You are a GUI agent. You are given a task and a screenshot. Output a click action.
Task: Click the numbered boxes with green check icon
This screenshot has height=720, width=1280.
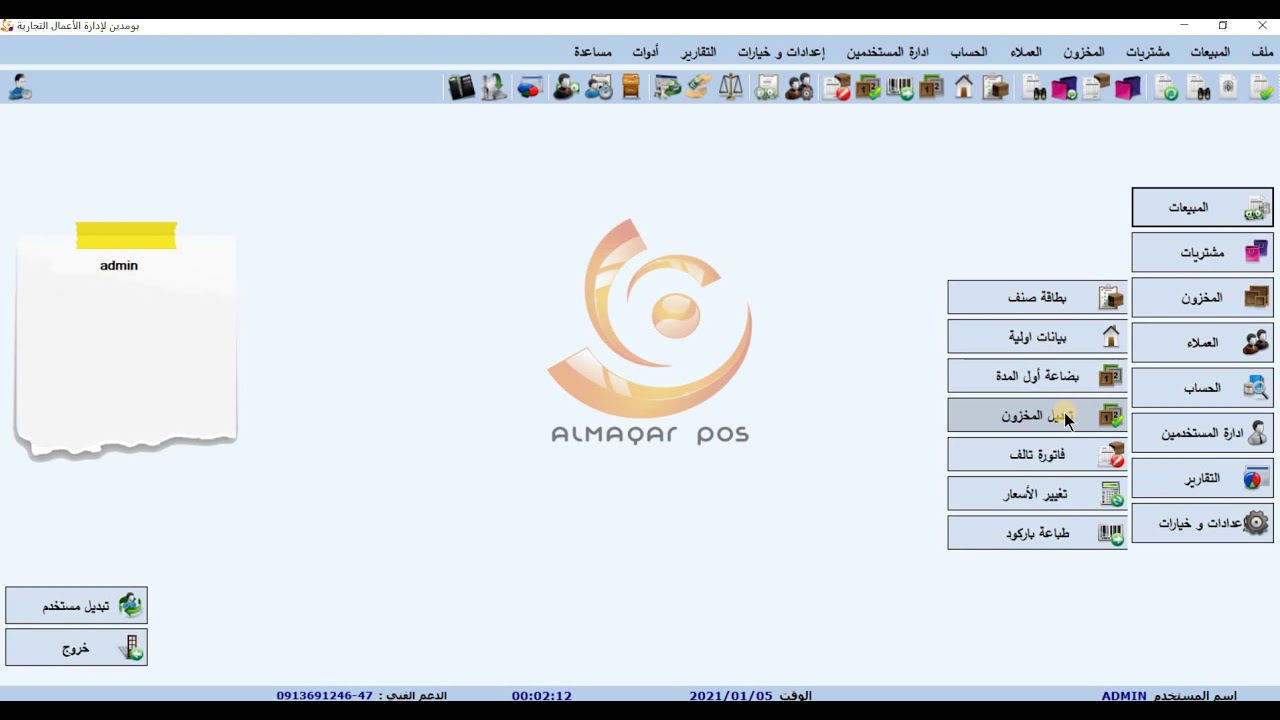pyautogui.click(x=868, y=88)
